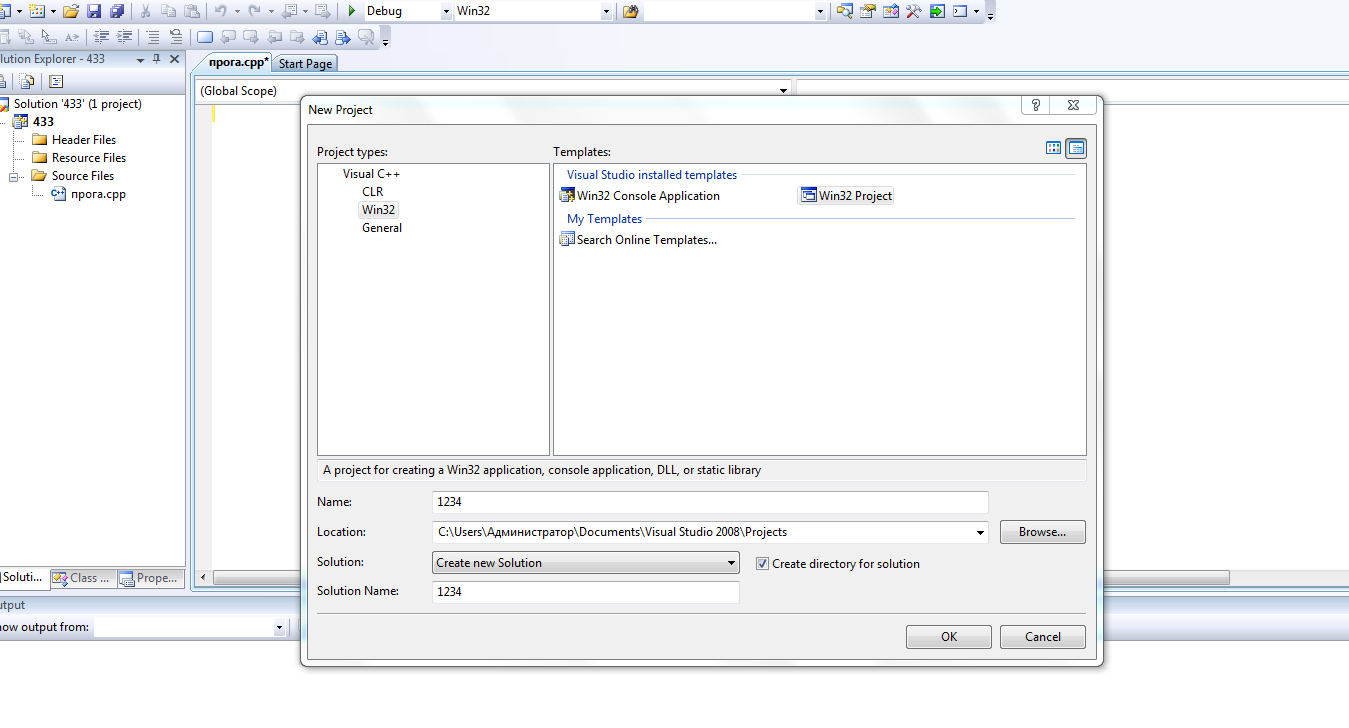
Task: Click Show All Files icon in Solution Explorer
Action: [x=28, y=82]
